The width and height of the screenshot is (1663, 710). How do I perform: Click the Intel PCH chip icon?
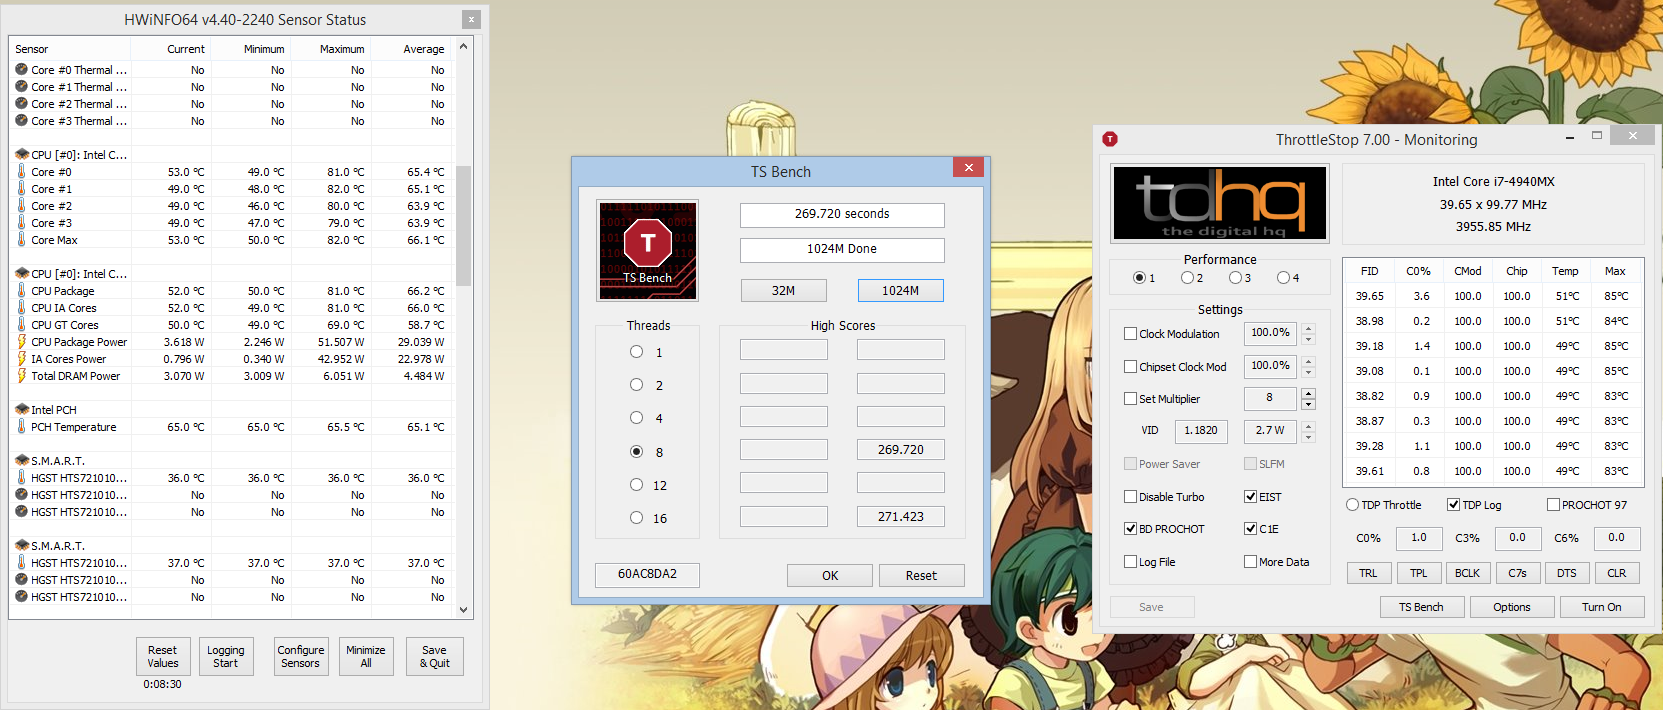point(21,410)
